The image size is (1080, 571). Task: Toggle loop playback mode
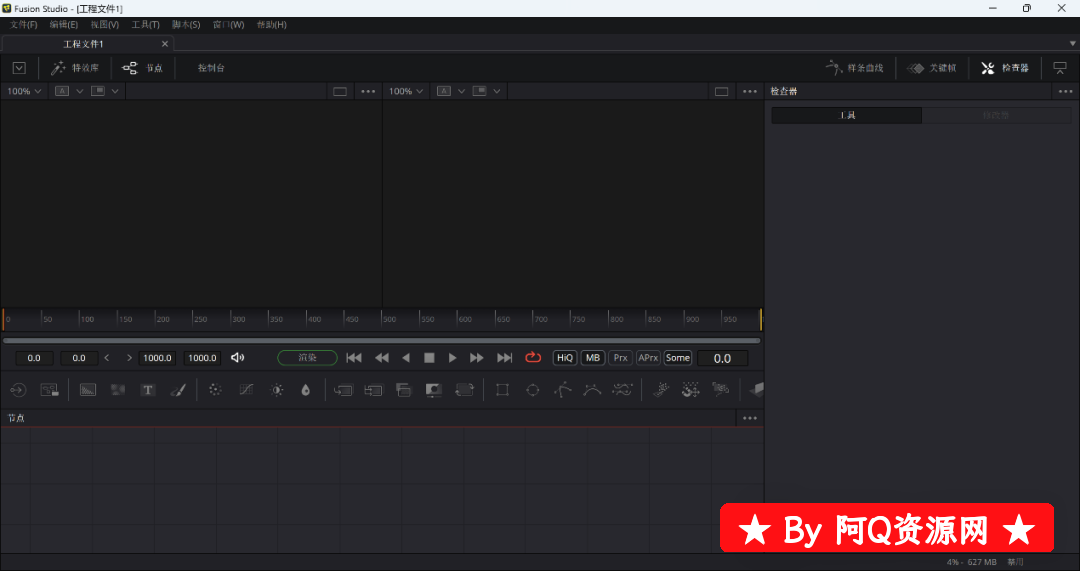(533, 357)
